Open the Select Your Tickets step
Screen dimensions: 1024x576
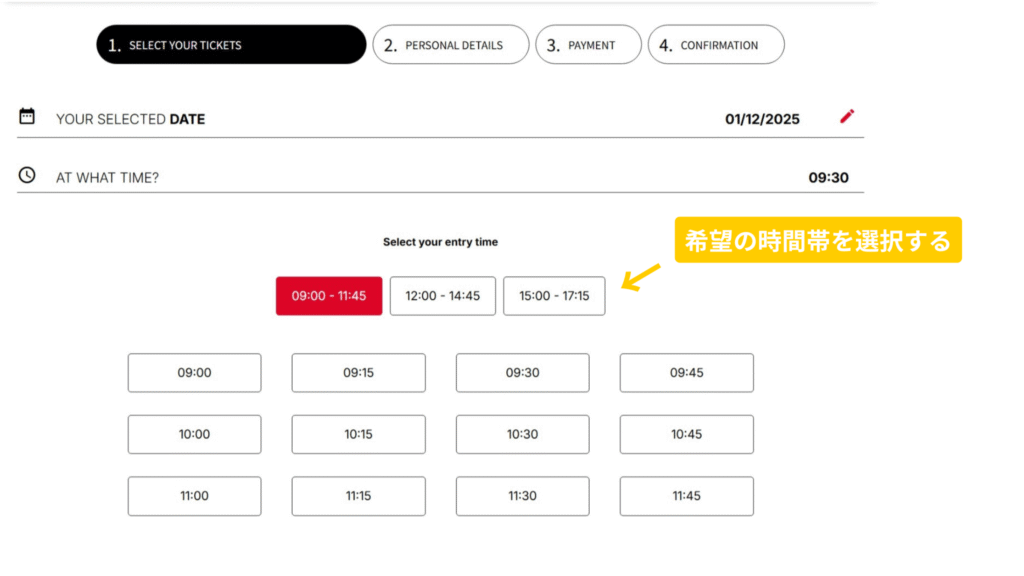click(x=231, y=45)
